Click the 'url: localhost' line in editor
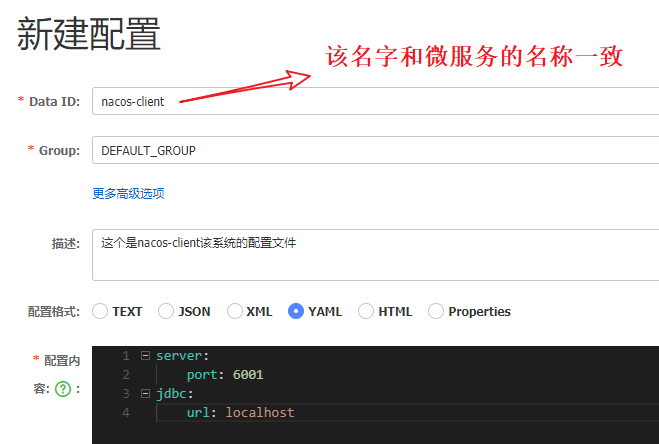Screen dimensions: 659x444 tap(240, 412)
